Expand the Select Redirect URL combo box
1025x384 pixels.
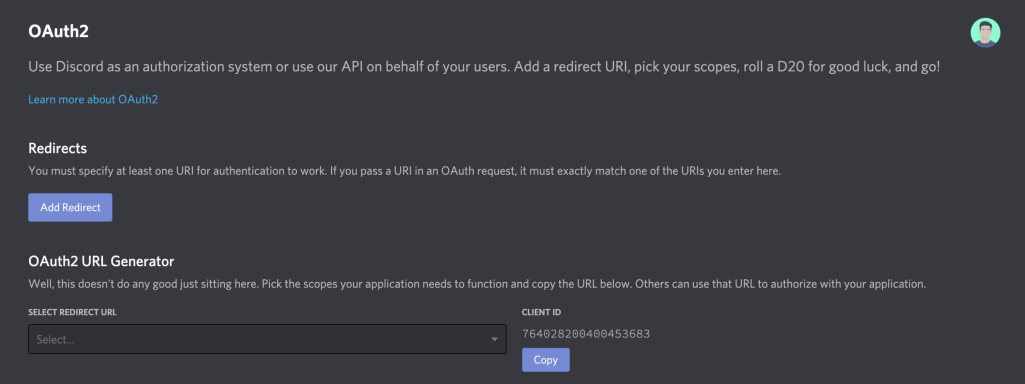[x=267, y=340]
